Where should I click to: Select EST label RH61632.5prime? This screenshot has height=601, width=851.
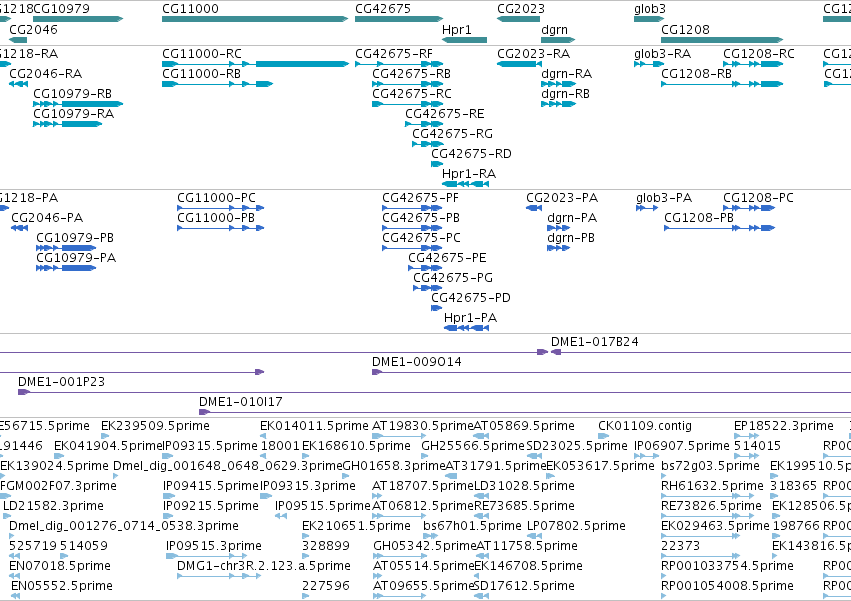(x=712, y=486)
